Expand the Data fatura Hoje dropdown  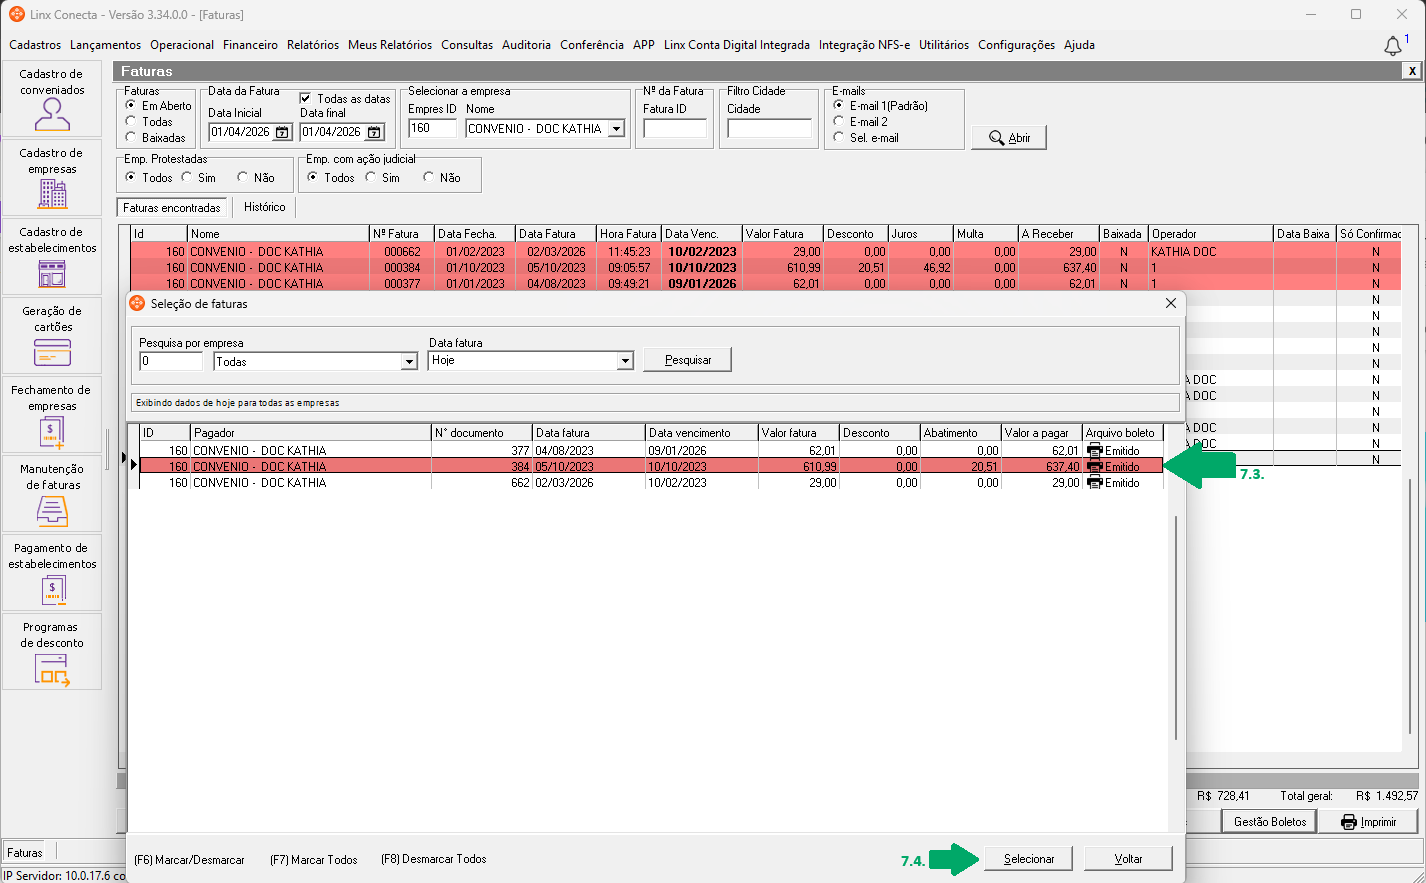click(625, 361)
